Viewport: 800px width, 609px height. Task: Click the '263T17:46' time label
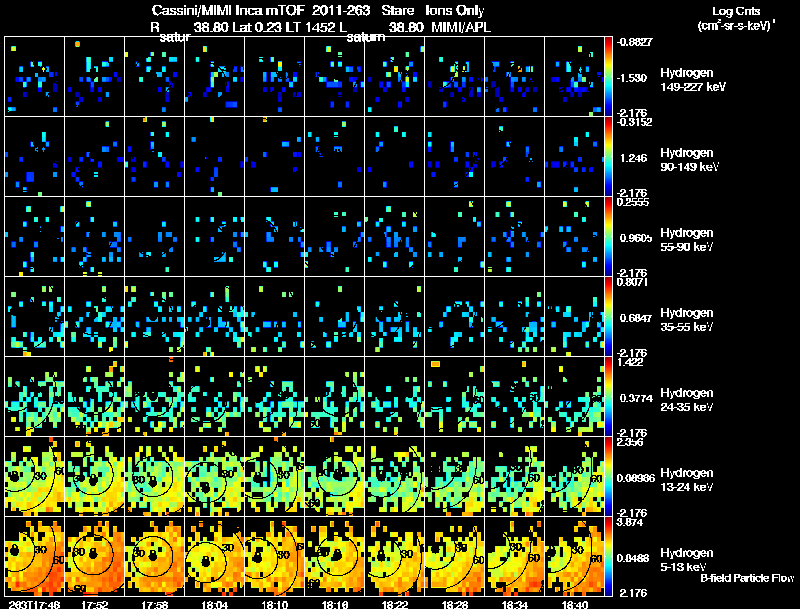[x=34, y=604]
